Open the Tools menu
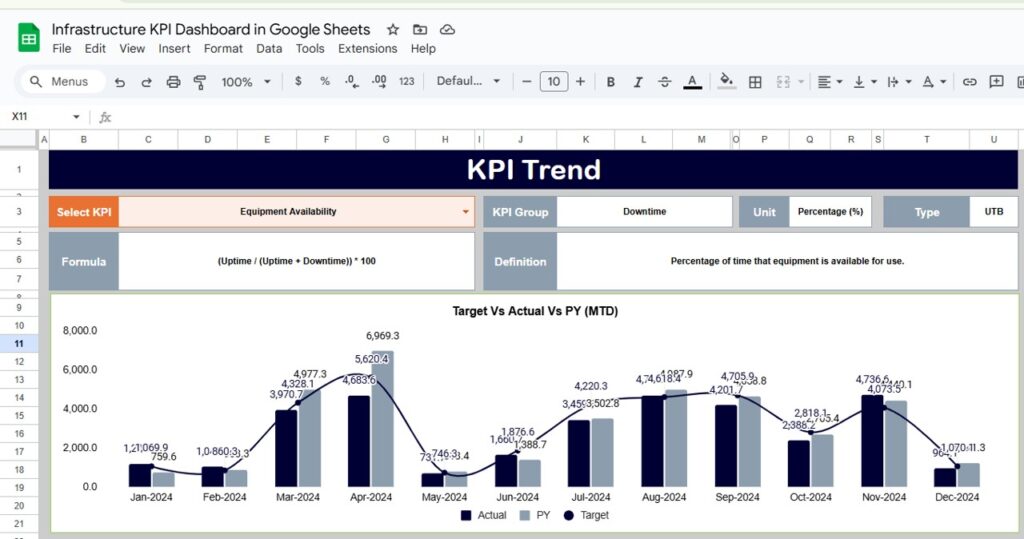This screenshot has width=1024, height=539. (310, 48)
